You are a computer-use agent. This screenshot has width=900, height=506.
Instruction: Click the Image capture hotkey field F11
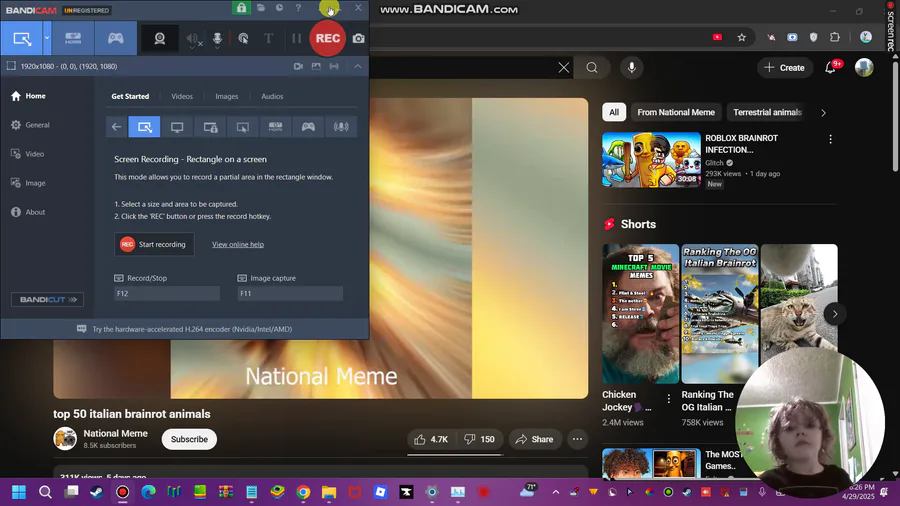[290, 293]
